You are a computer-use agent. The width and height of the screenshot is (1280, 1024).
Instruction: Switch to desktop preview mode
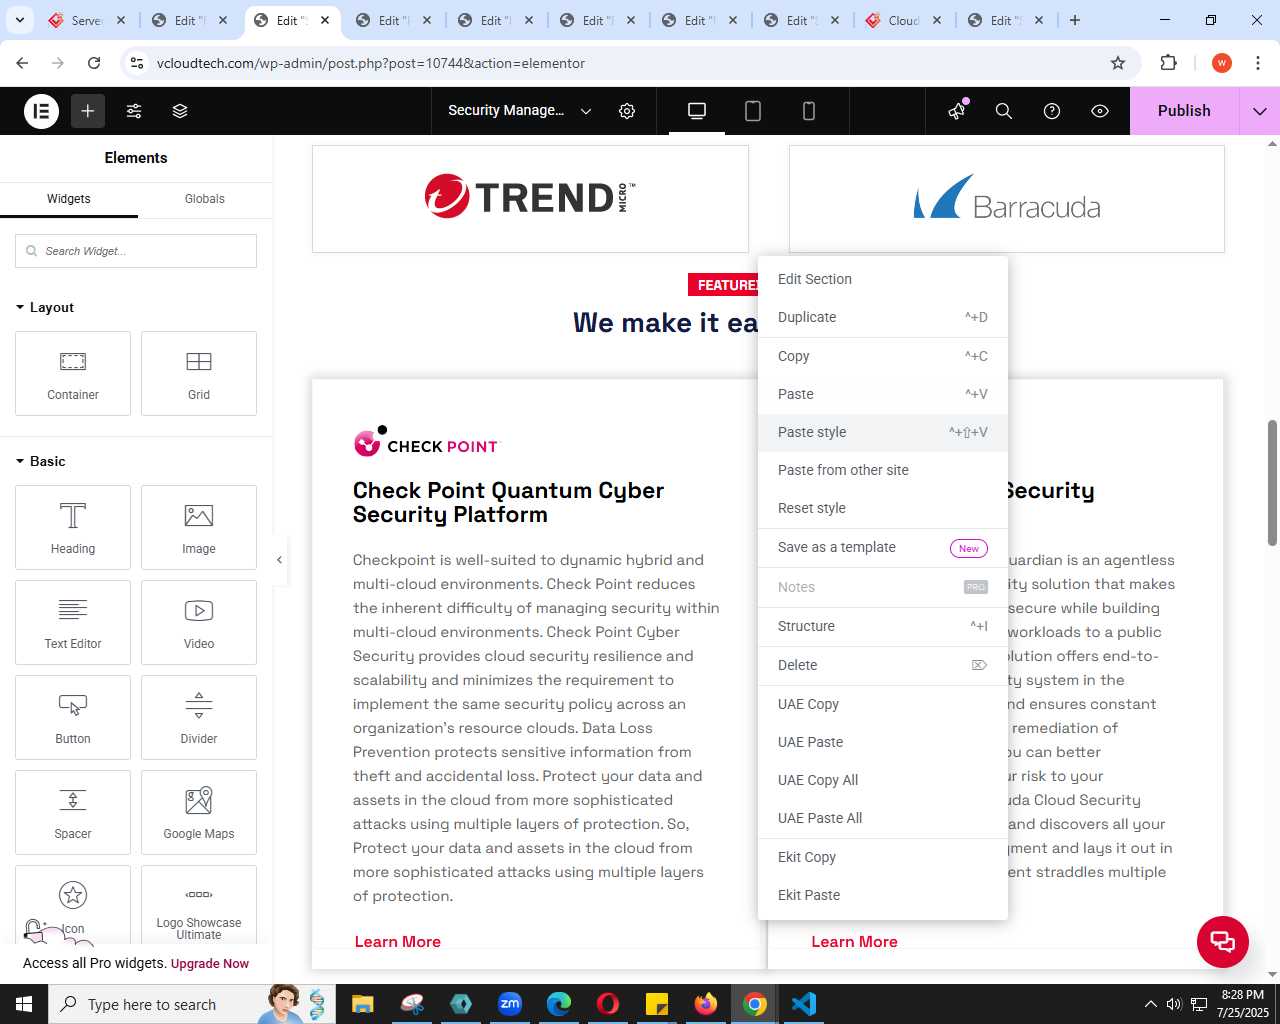[697, 111]
